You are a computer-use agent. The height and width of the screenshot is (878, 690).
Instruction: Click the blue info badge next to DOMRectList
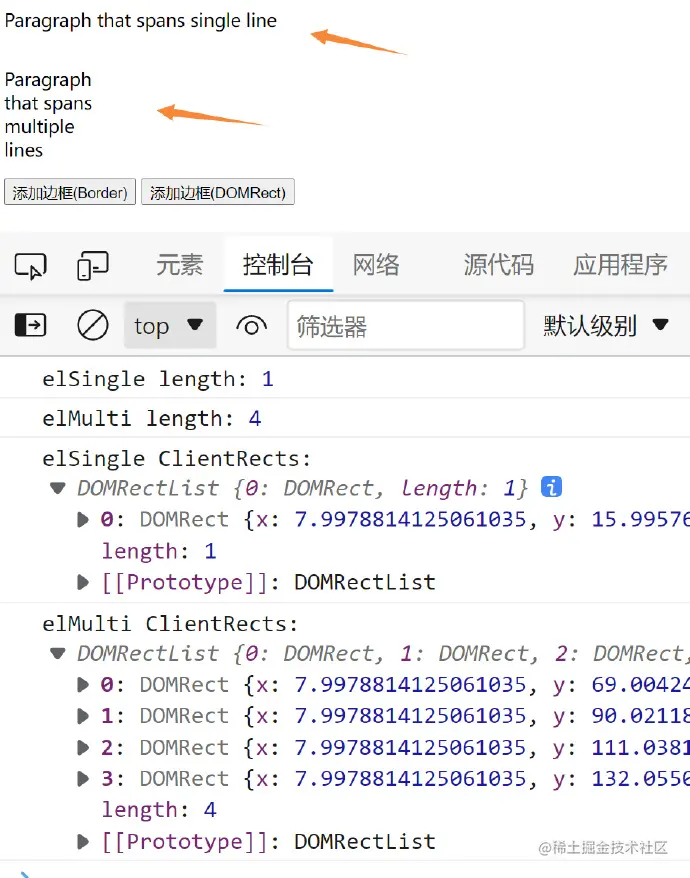pos(551,487)
